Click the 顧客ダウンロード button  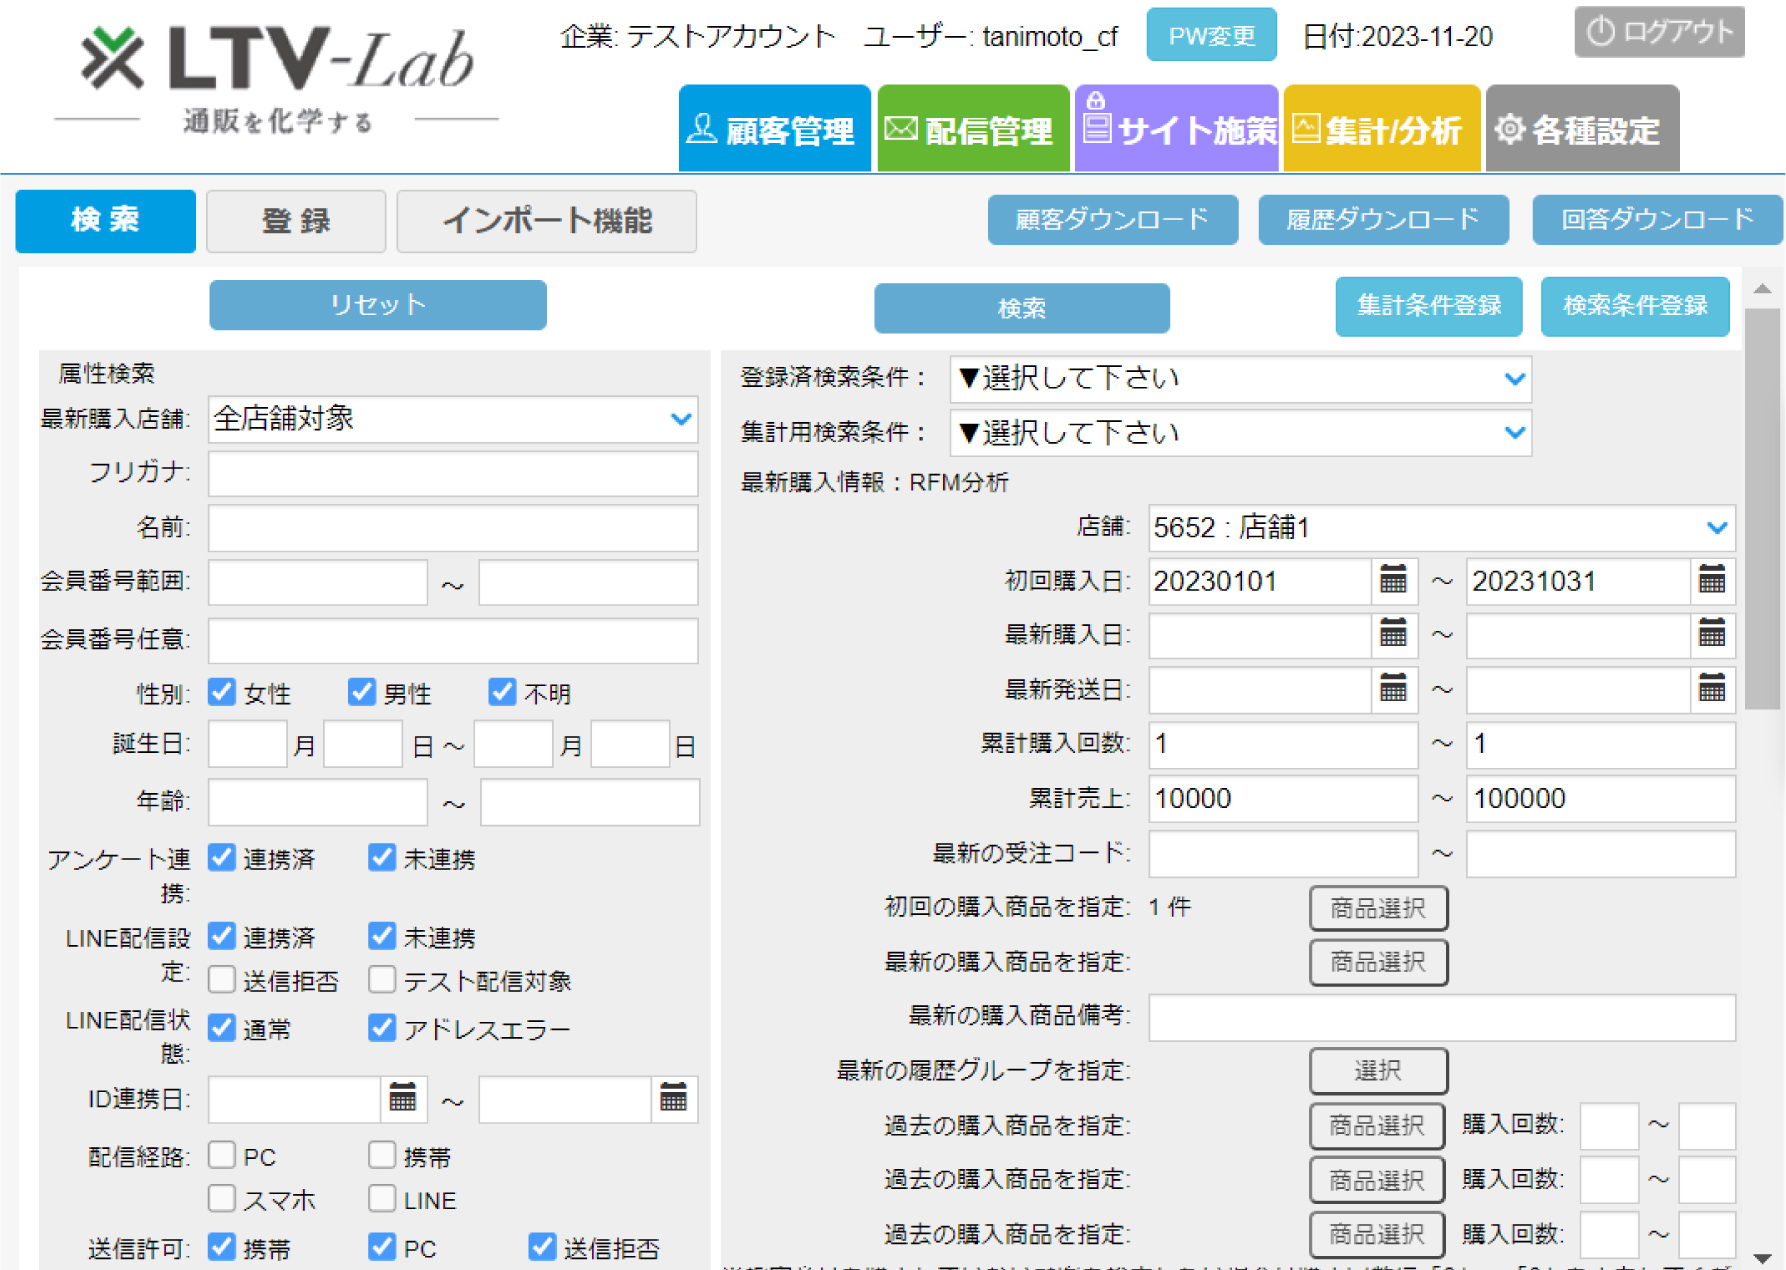pyautogui.click(x=1112, y=220)
